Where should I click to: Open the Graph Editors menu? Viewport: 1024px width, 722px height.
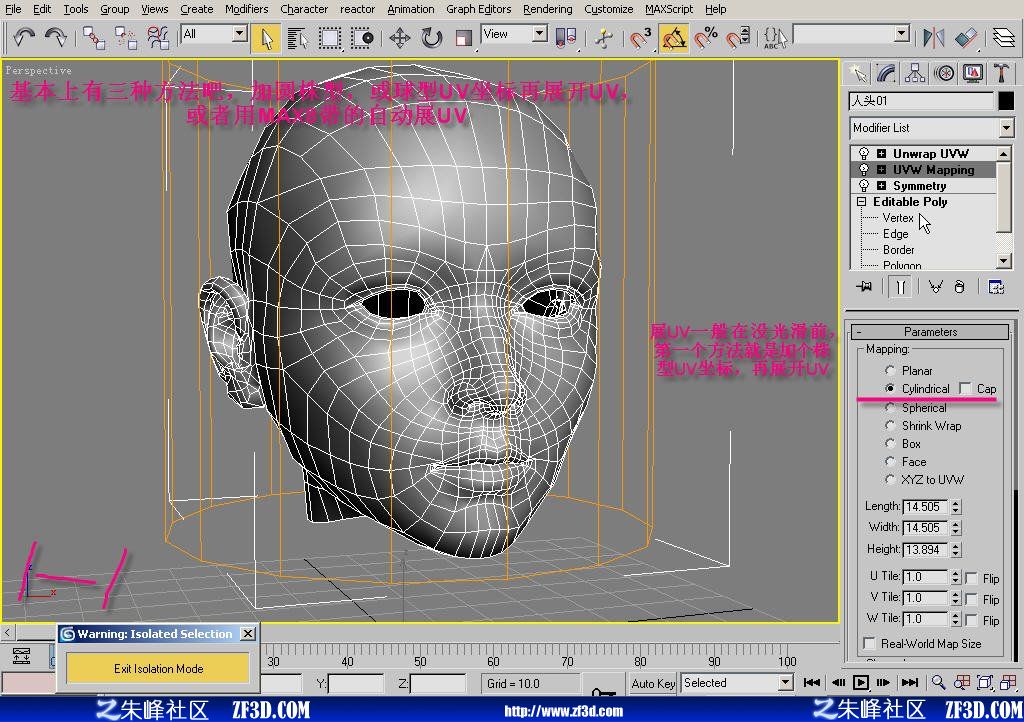pos(478,9)
